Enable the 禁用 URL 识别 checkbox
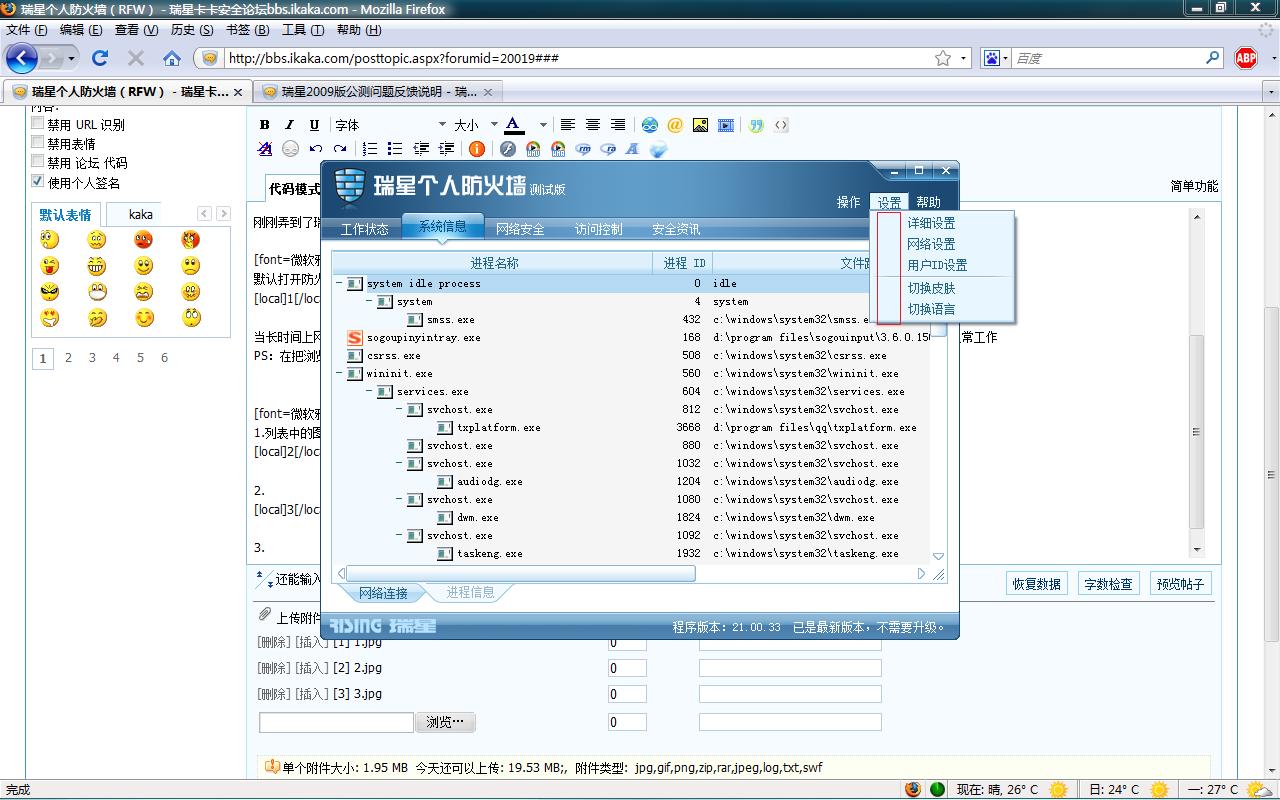This screenshot has height=800, width=1280. (38, 124)
